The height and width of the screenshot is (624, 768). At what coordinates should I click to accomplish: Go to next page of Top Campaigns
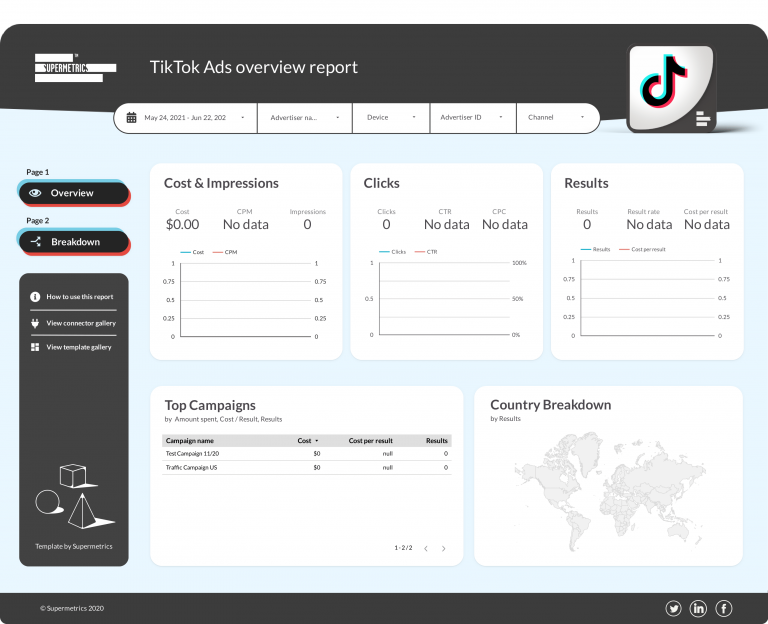point(443,548)
